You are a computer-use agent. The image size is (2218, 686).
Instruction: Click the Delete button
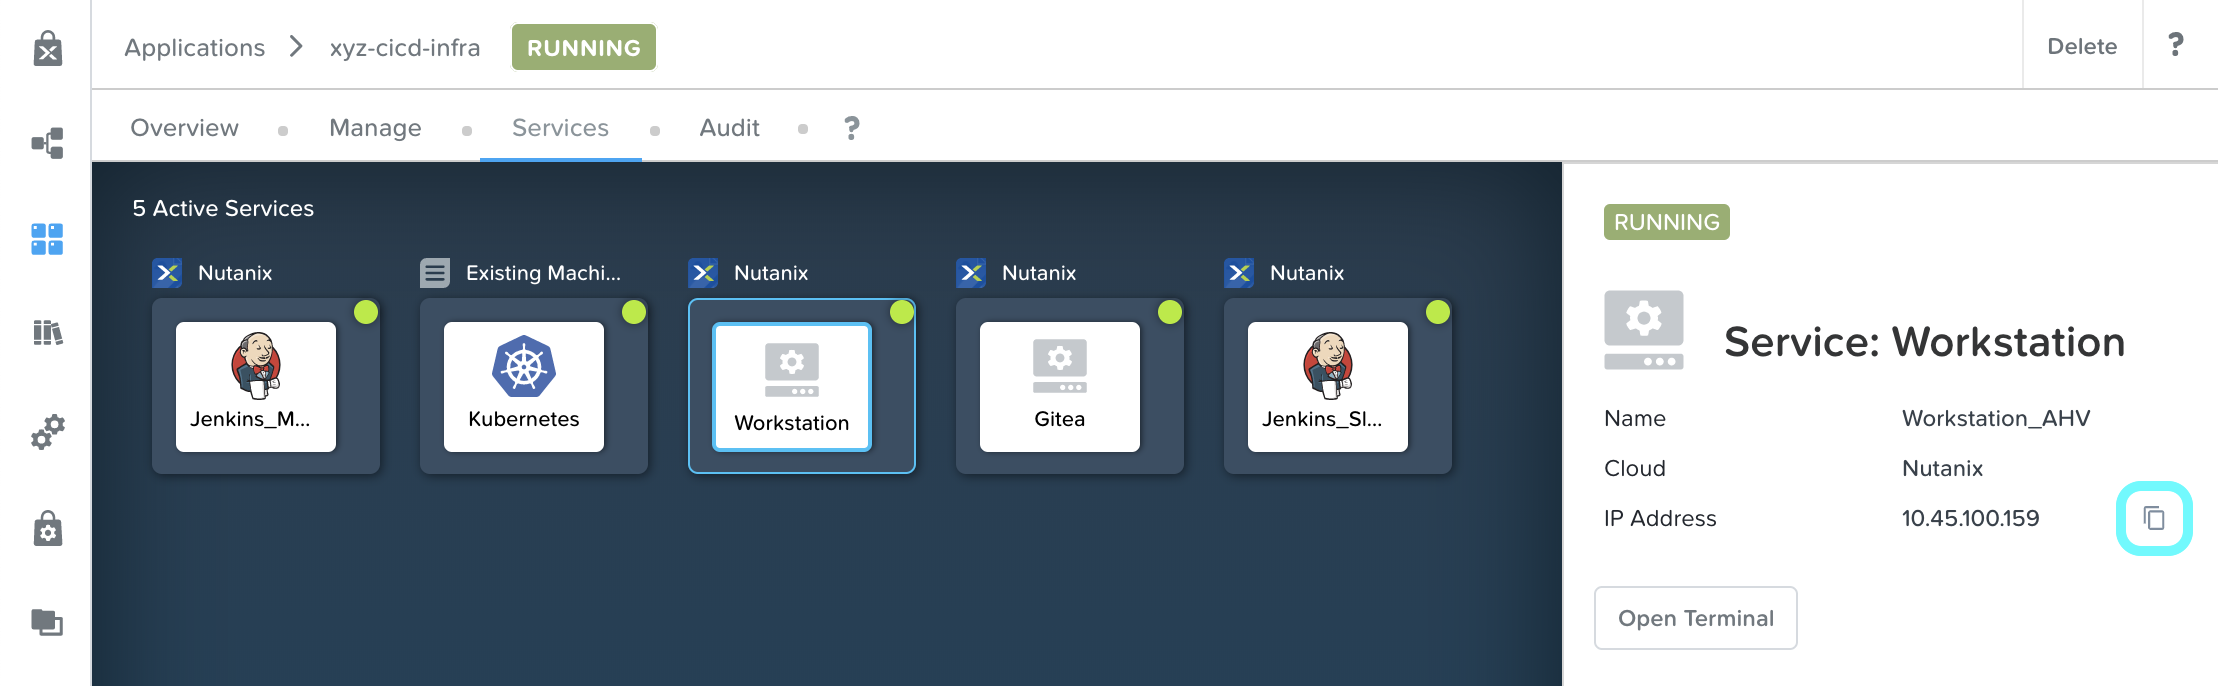click(x=2082, y=46)
